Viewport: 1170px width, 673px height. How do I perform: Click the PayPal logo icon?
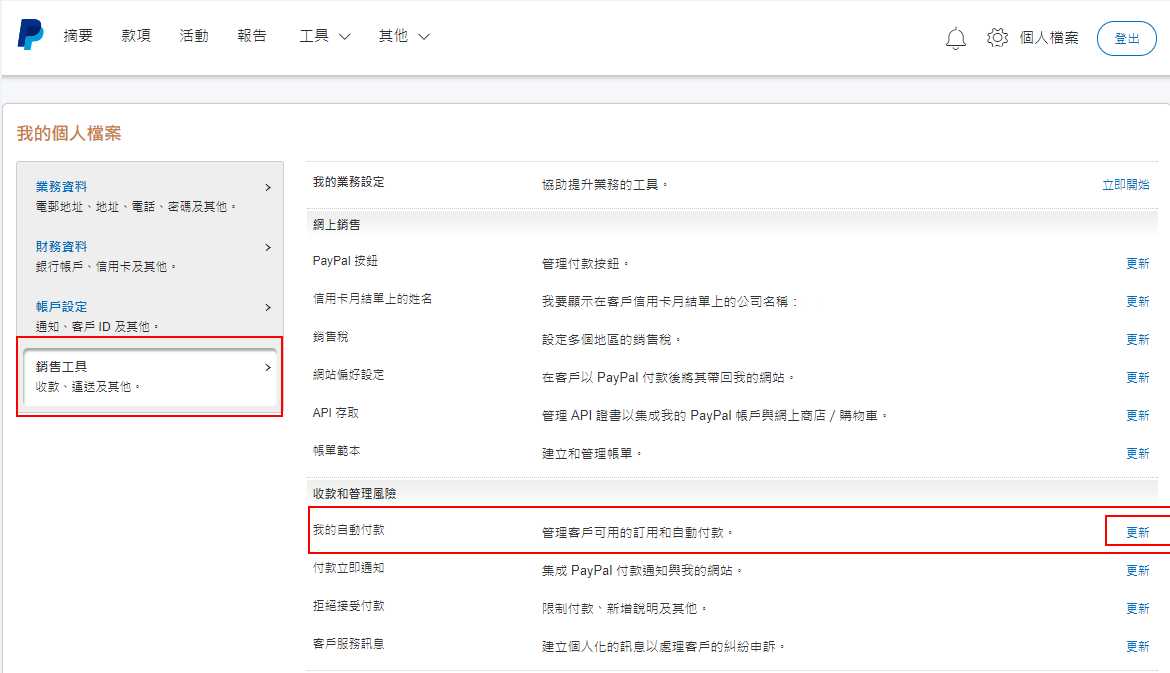coord(31,34)
